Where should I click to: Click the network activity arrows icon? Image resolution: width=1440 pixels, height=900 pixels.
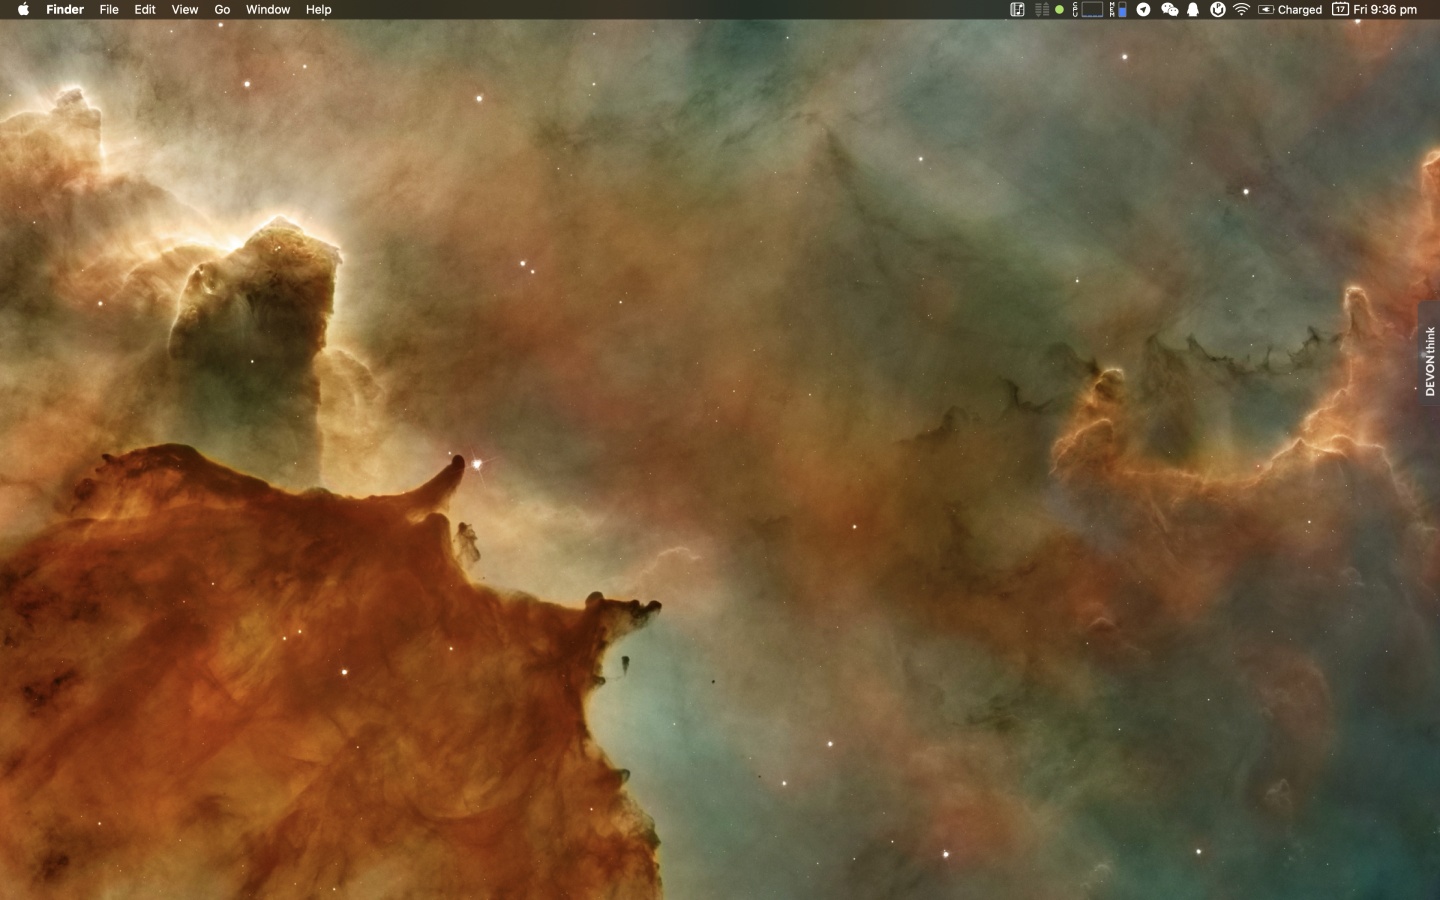click(x=1042, y=9)
